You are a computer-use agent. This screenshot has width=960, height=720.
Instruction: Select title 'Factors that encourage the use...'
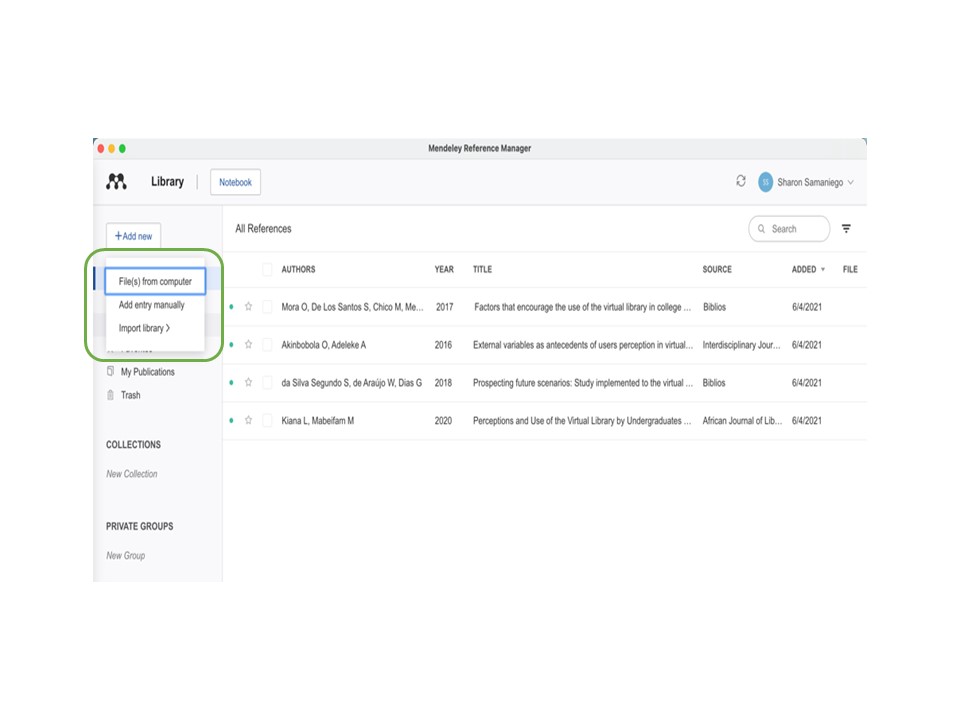coord(582,307)
